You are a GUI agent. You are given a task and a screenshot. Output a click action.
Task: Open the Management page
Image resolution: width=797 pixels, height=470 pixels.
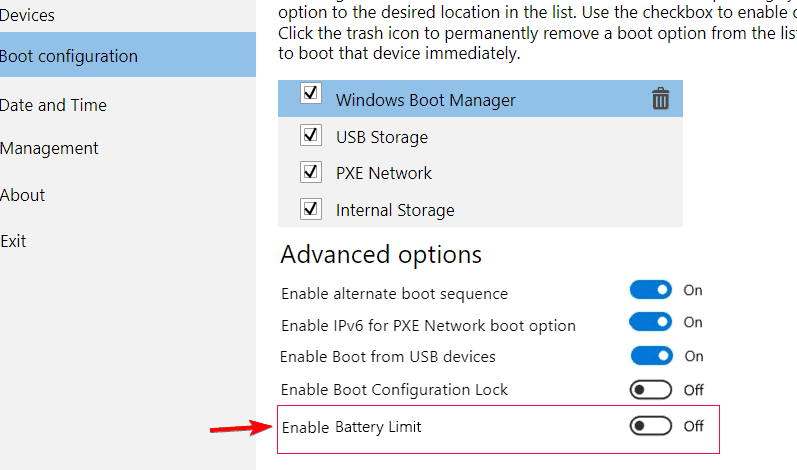50,148
